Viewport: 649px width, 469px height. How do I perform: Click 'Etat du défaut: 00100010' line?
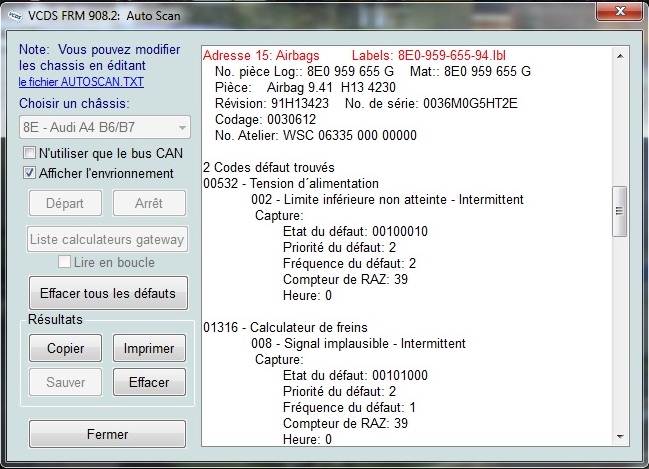356,231
